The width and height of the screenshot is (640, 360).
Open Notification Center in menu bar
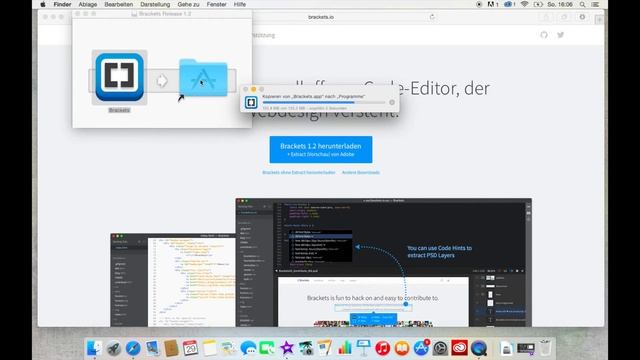596,4
